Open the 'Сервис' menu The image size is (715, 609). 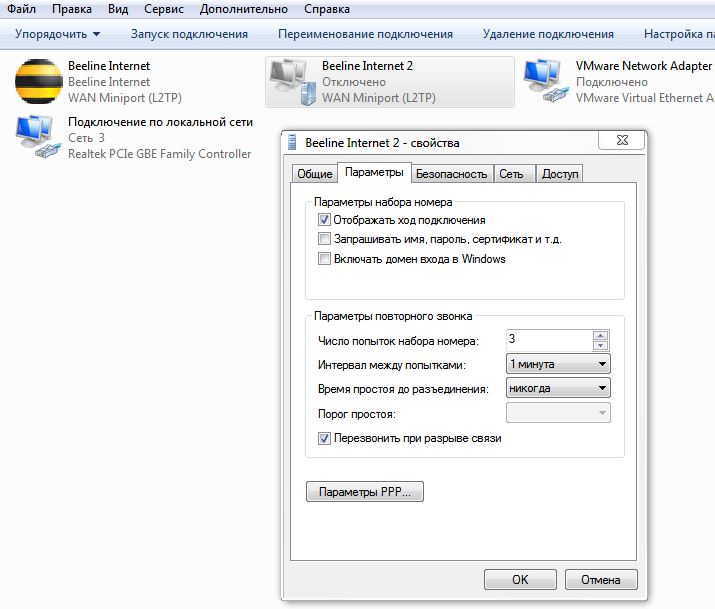pos(164,9)
